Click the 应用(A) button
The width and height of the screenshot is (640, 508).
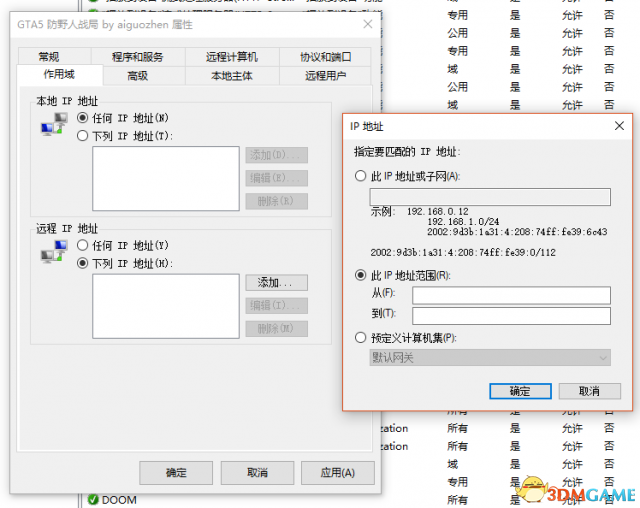pos(338,473)
